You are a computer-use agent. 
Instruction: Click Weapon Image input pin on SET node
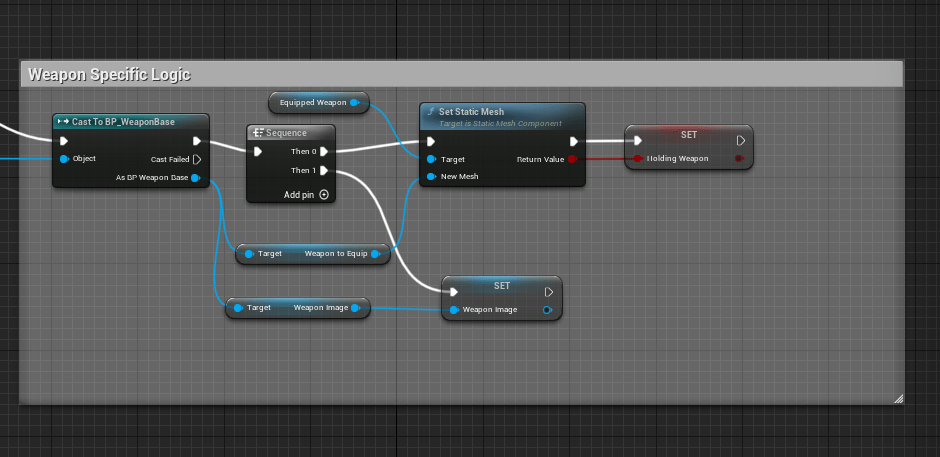coord(454,310)
